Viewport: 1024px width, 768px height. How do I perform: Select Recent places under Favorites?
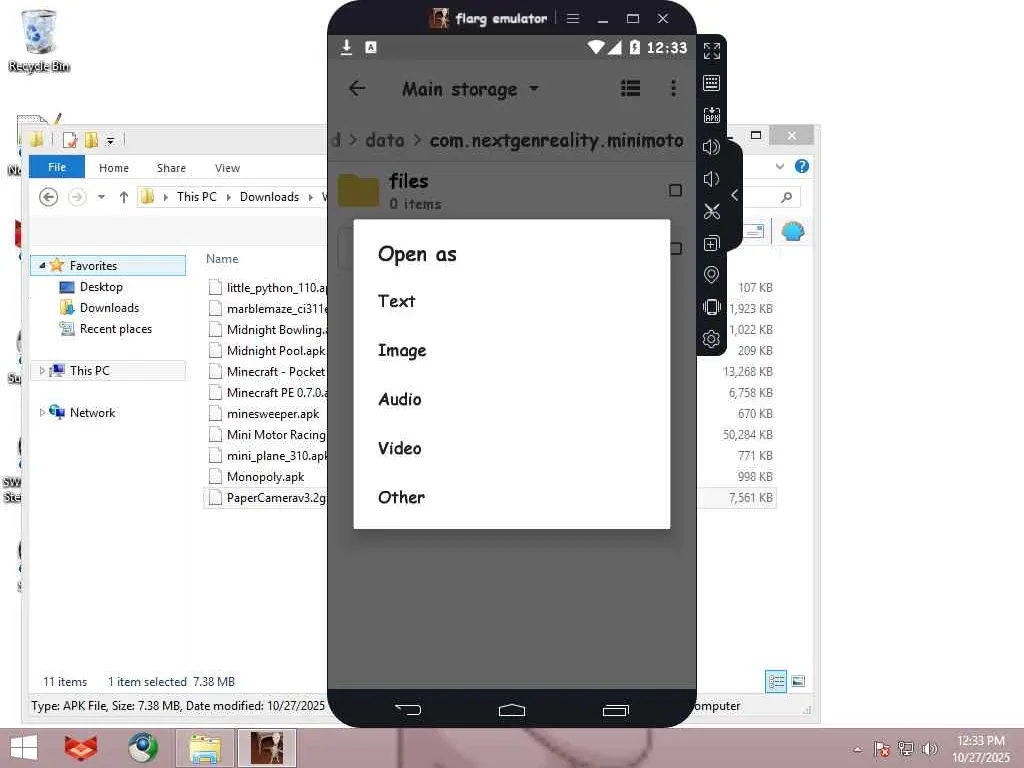coord(116,328)
